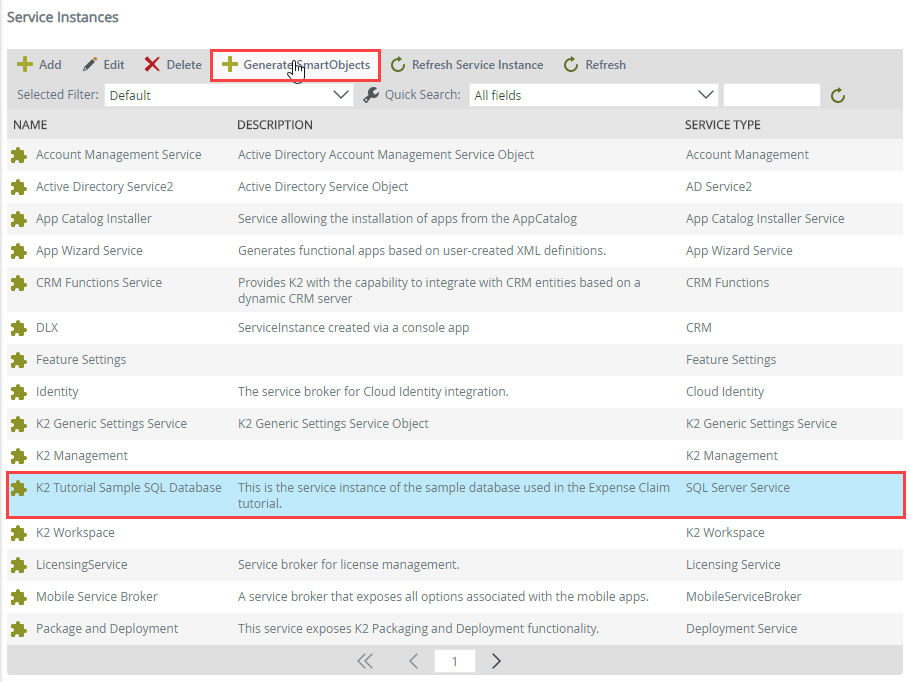Click Generate SmartObjects button
This screenshot has width=910, height=682.
[295, 65]
